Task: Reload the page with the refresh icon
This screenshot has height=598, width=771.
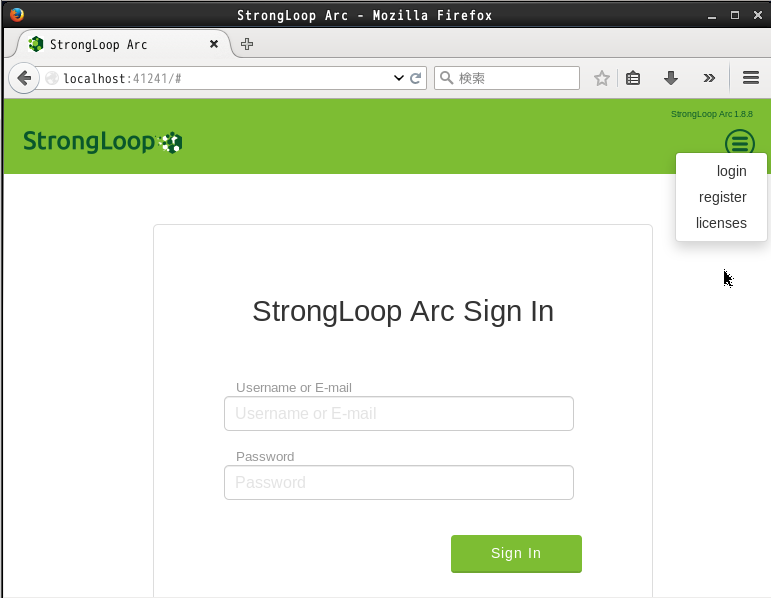Action: tap(415, 78)
